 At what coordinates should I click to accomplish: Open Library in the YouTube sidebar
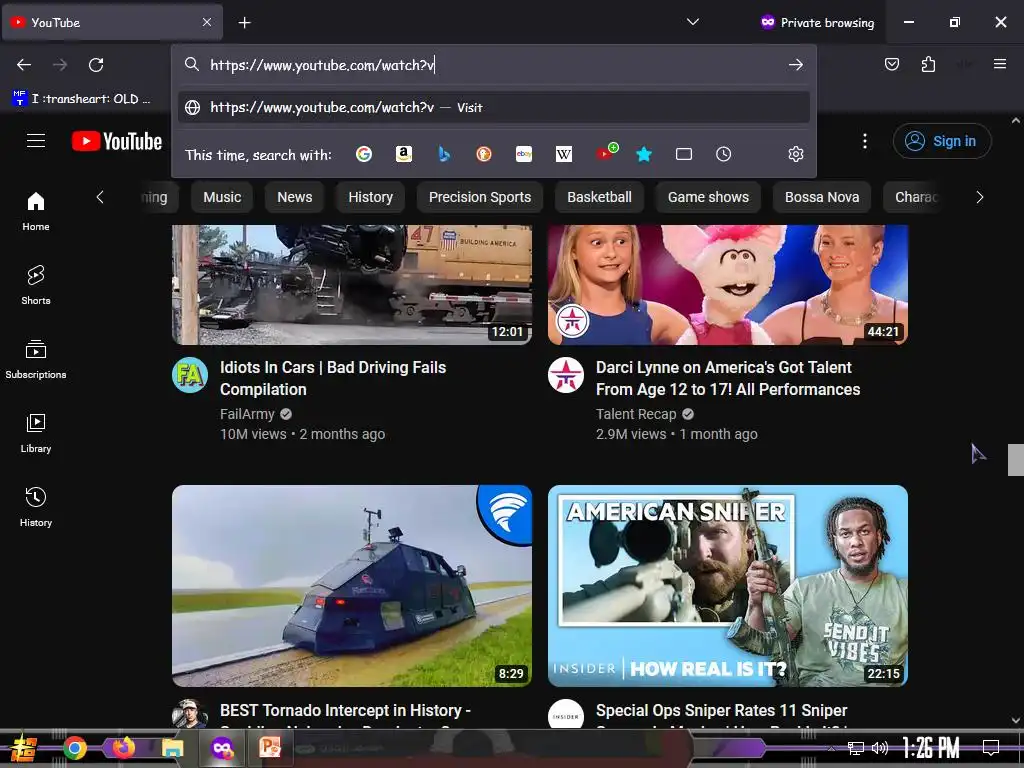[x=36, y=433]
